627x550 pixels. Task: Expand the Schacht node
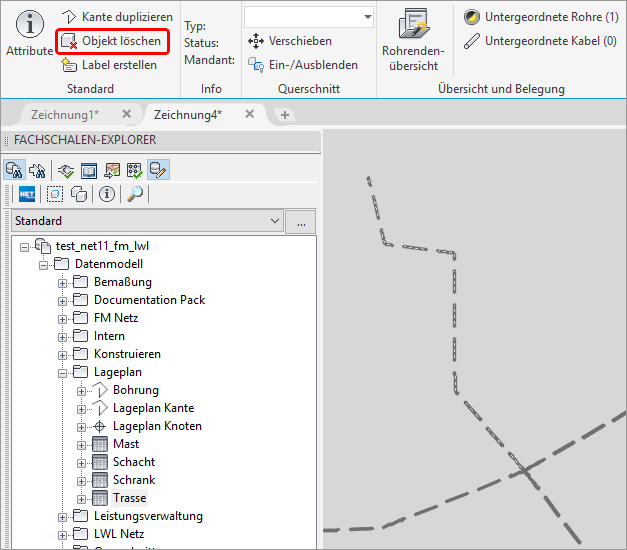[x=81, y=463]
